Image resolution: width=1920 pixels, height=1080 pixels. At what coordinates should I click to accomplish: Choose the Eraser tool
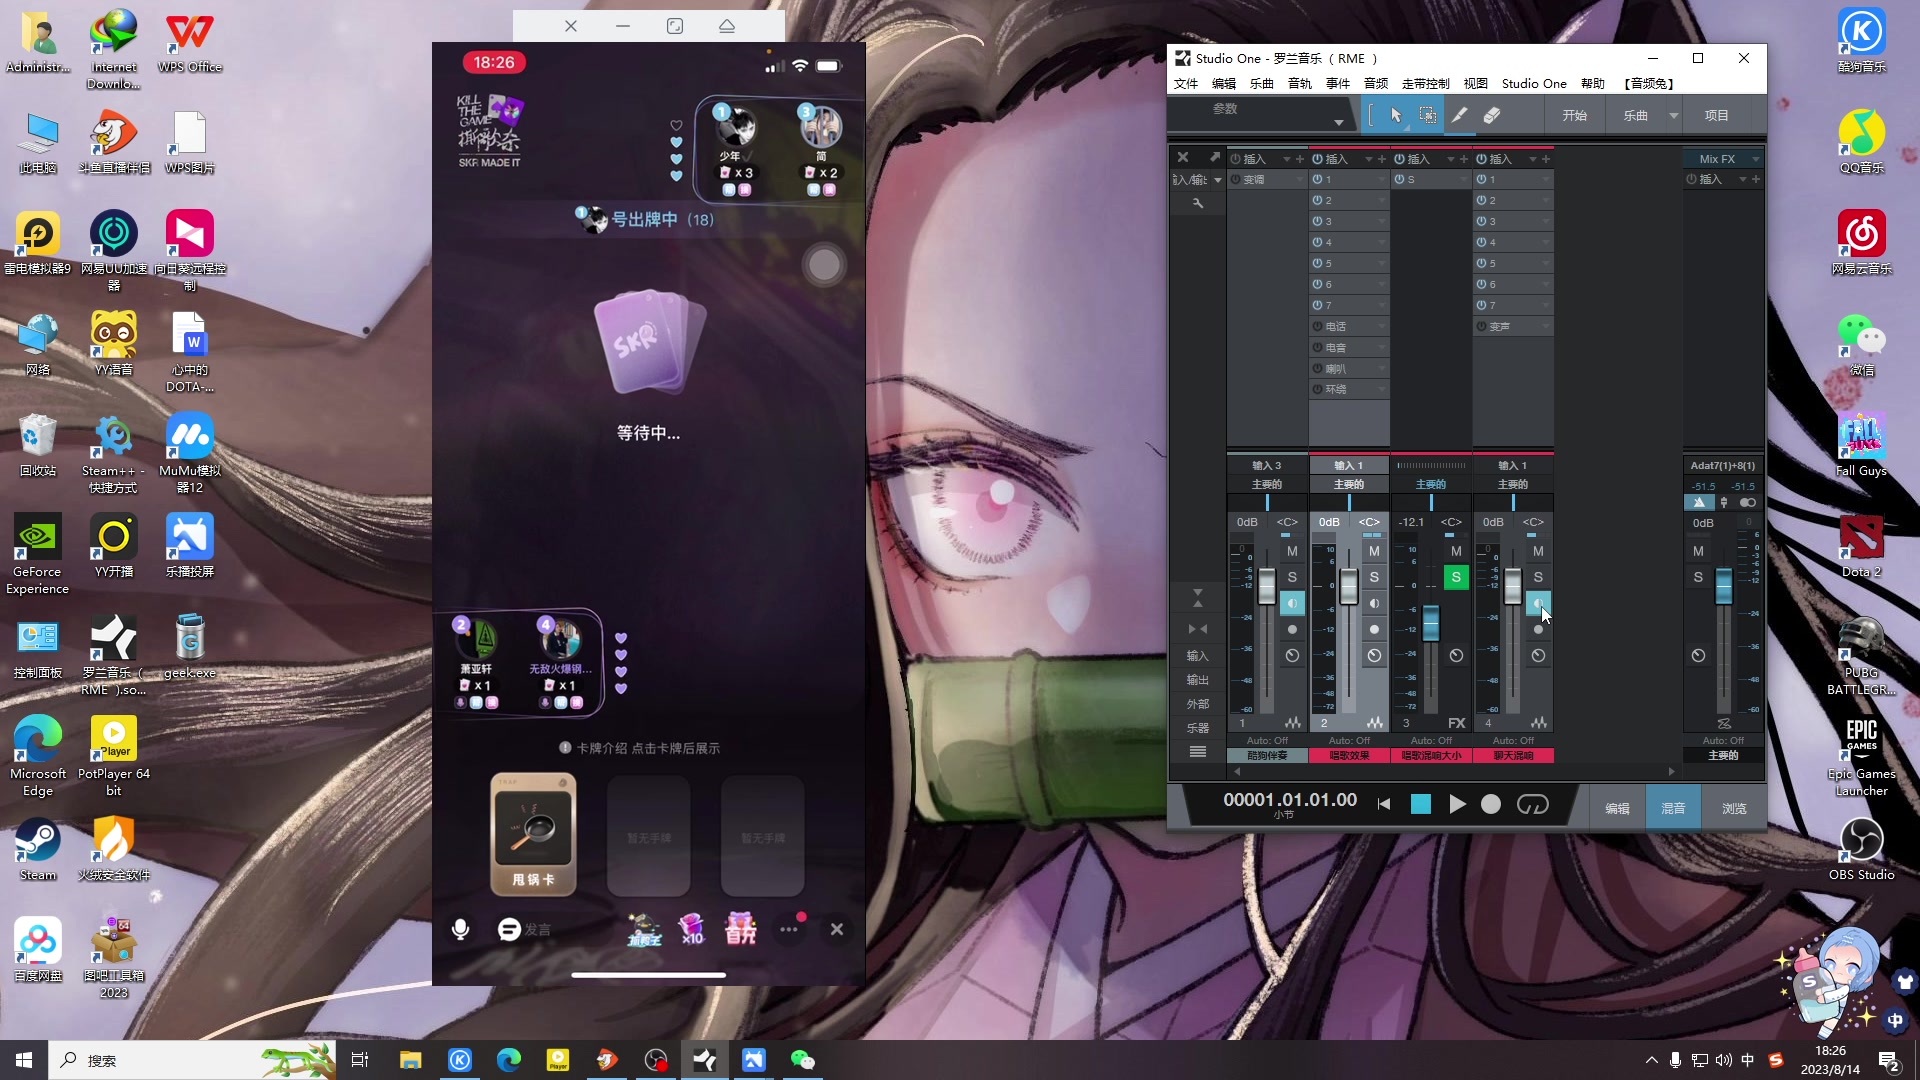click(x=1492, y=116)
